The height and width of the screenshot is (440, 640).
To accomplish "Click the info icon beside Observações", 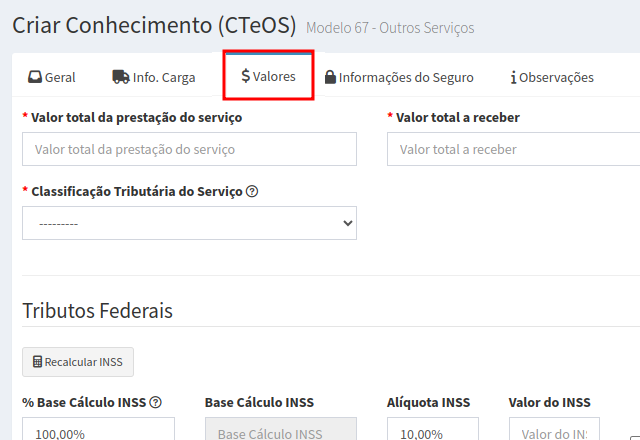I will point(513,77).
